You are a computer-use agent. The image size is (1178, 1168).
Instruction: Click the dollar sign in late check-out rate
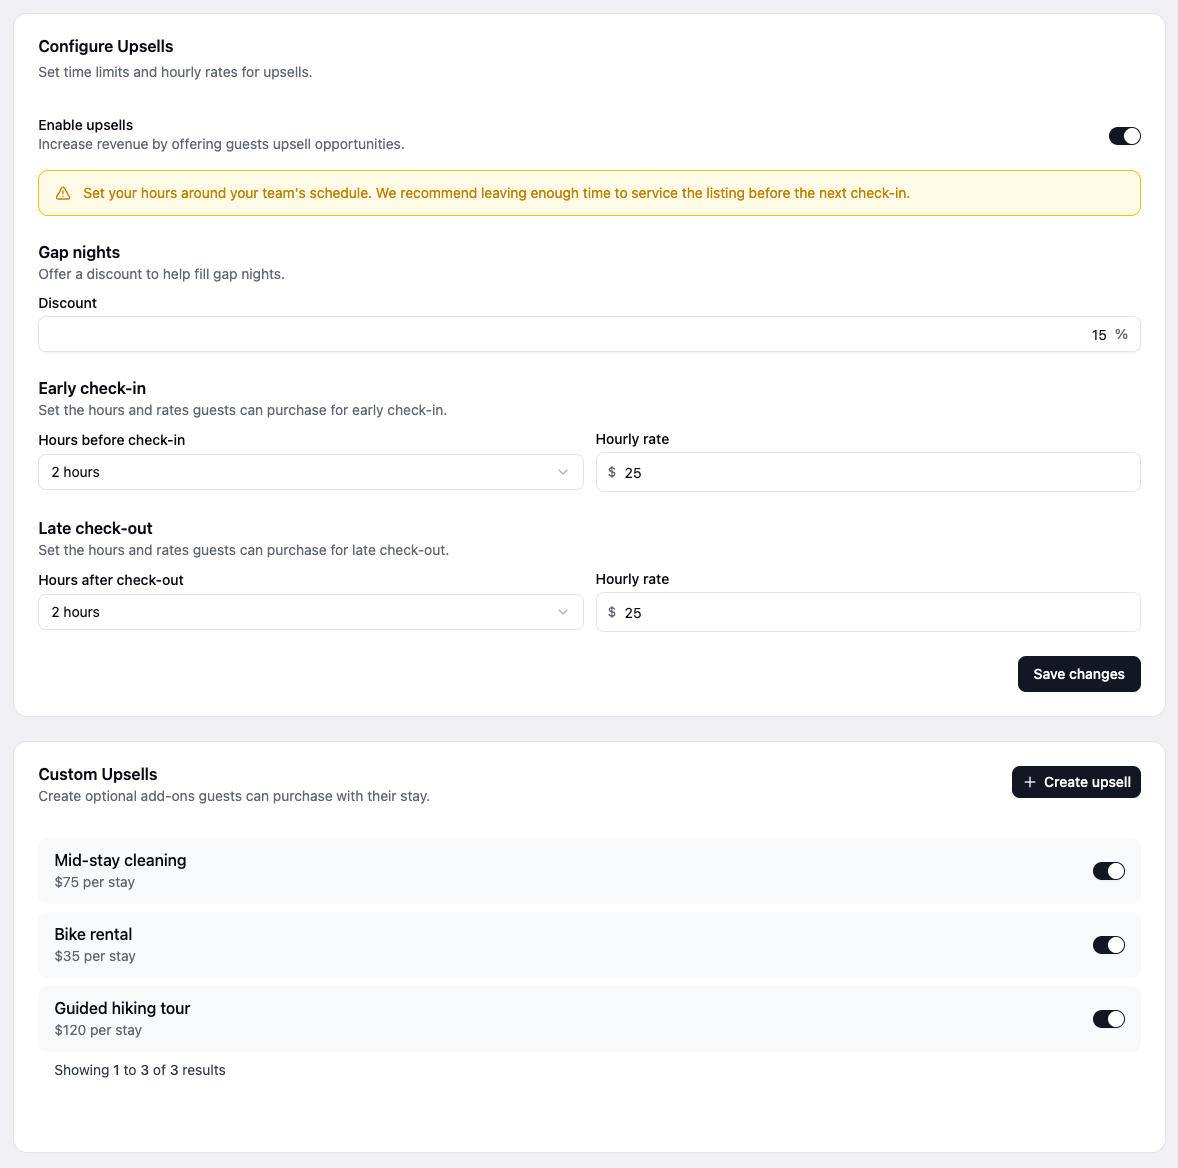pyautogui.click(x=612, y=612)
